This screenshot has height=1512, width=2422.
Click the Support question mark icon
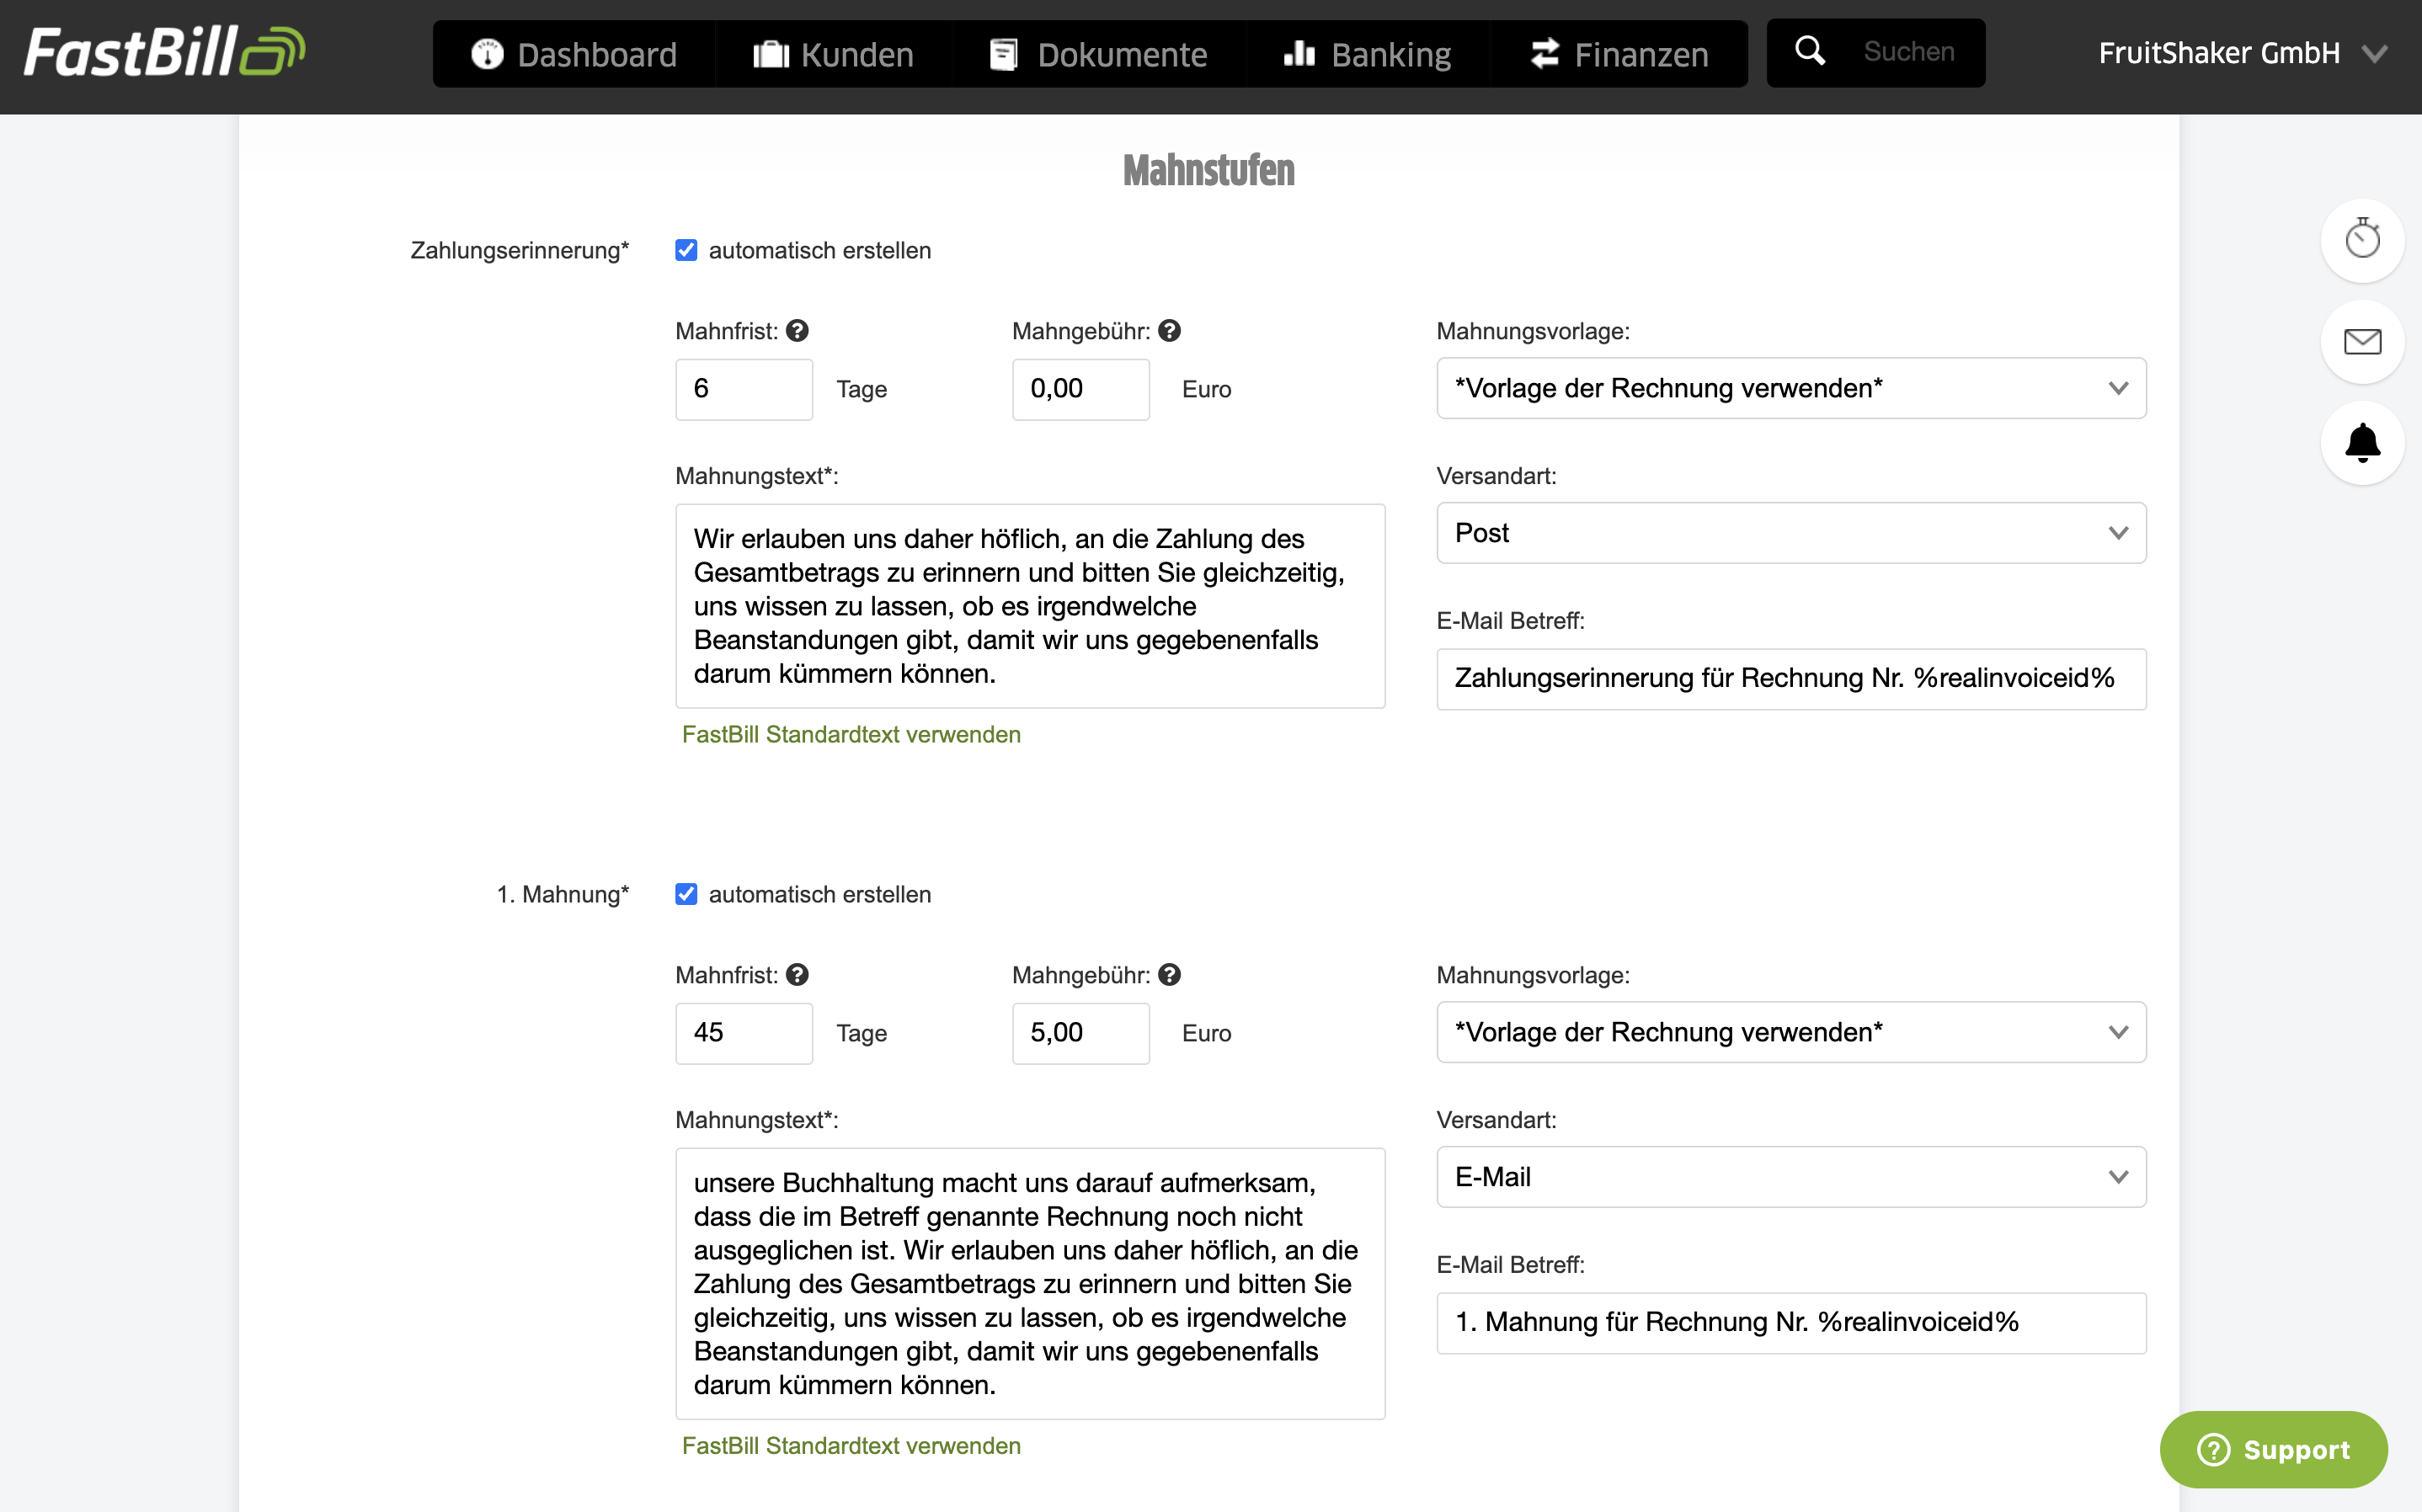point(2213,1449)
